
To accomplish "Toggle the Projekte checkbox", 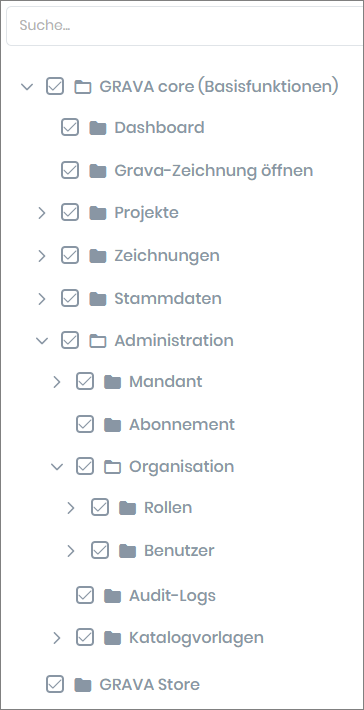I will point(70,212).
